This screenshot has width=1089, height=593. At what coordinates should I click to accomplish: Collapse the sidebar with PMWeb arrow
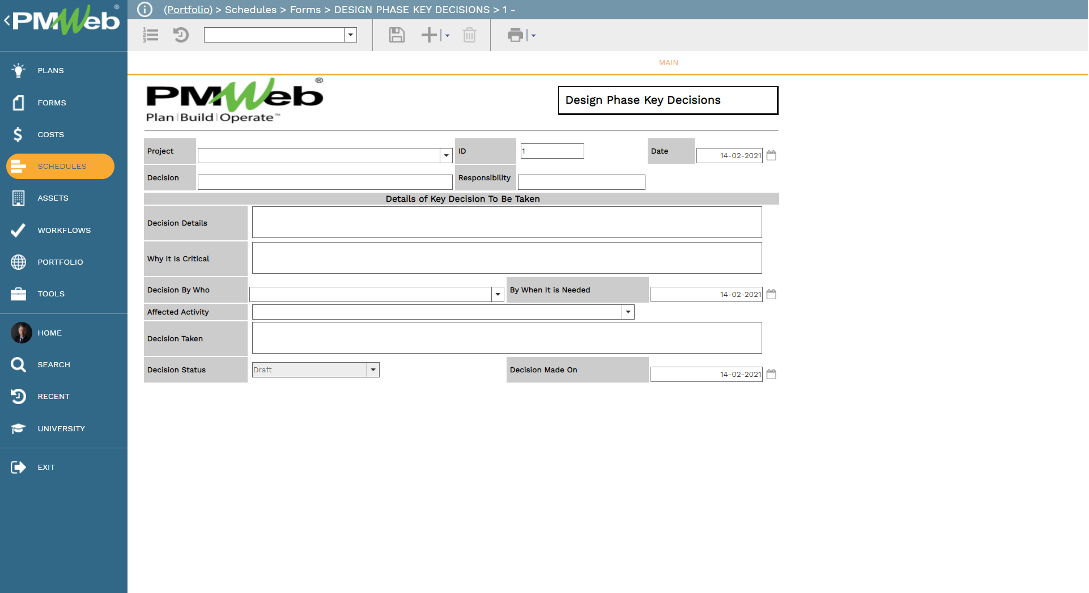click(x=7, y=21)
